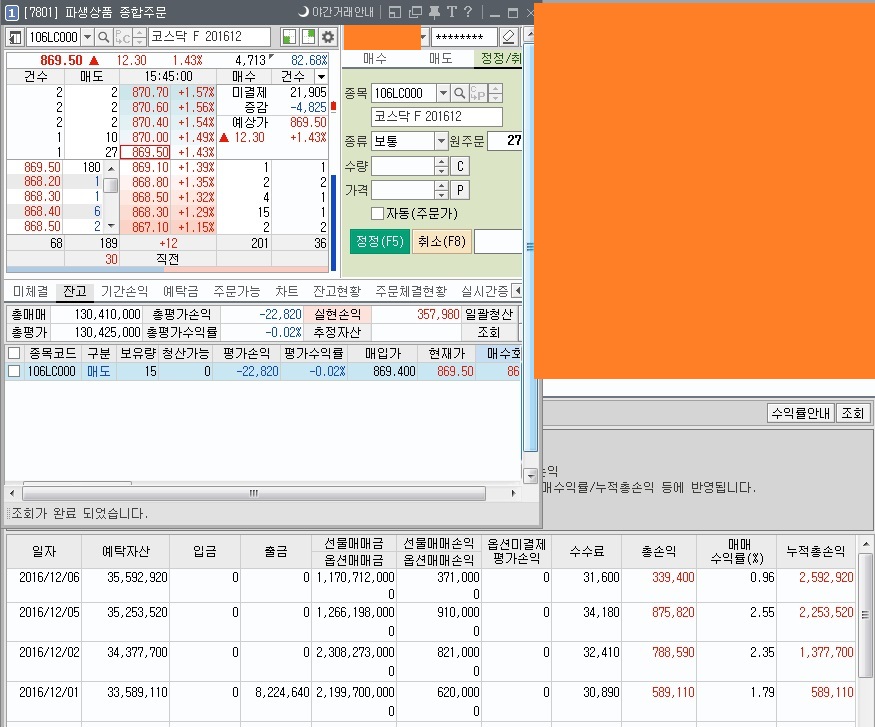Viewport: 875px width, 727px height.
Task: Click the 수량 quantity input field
Action: pos(403,165)
